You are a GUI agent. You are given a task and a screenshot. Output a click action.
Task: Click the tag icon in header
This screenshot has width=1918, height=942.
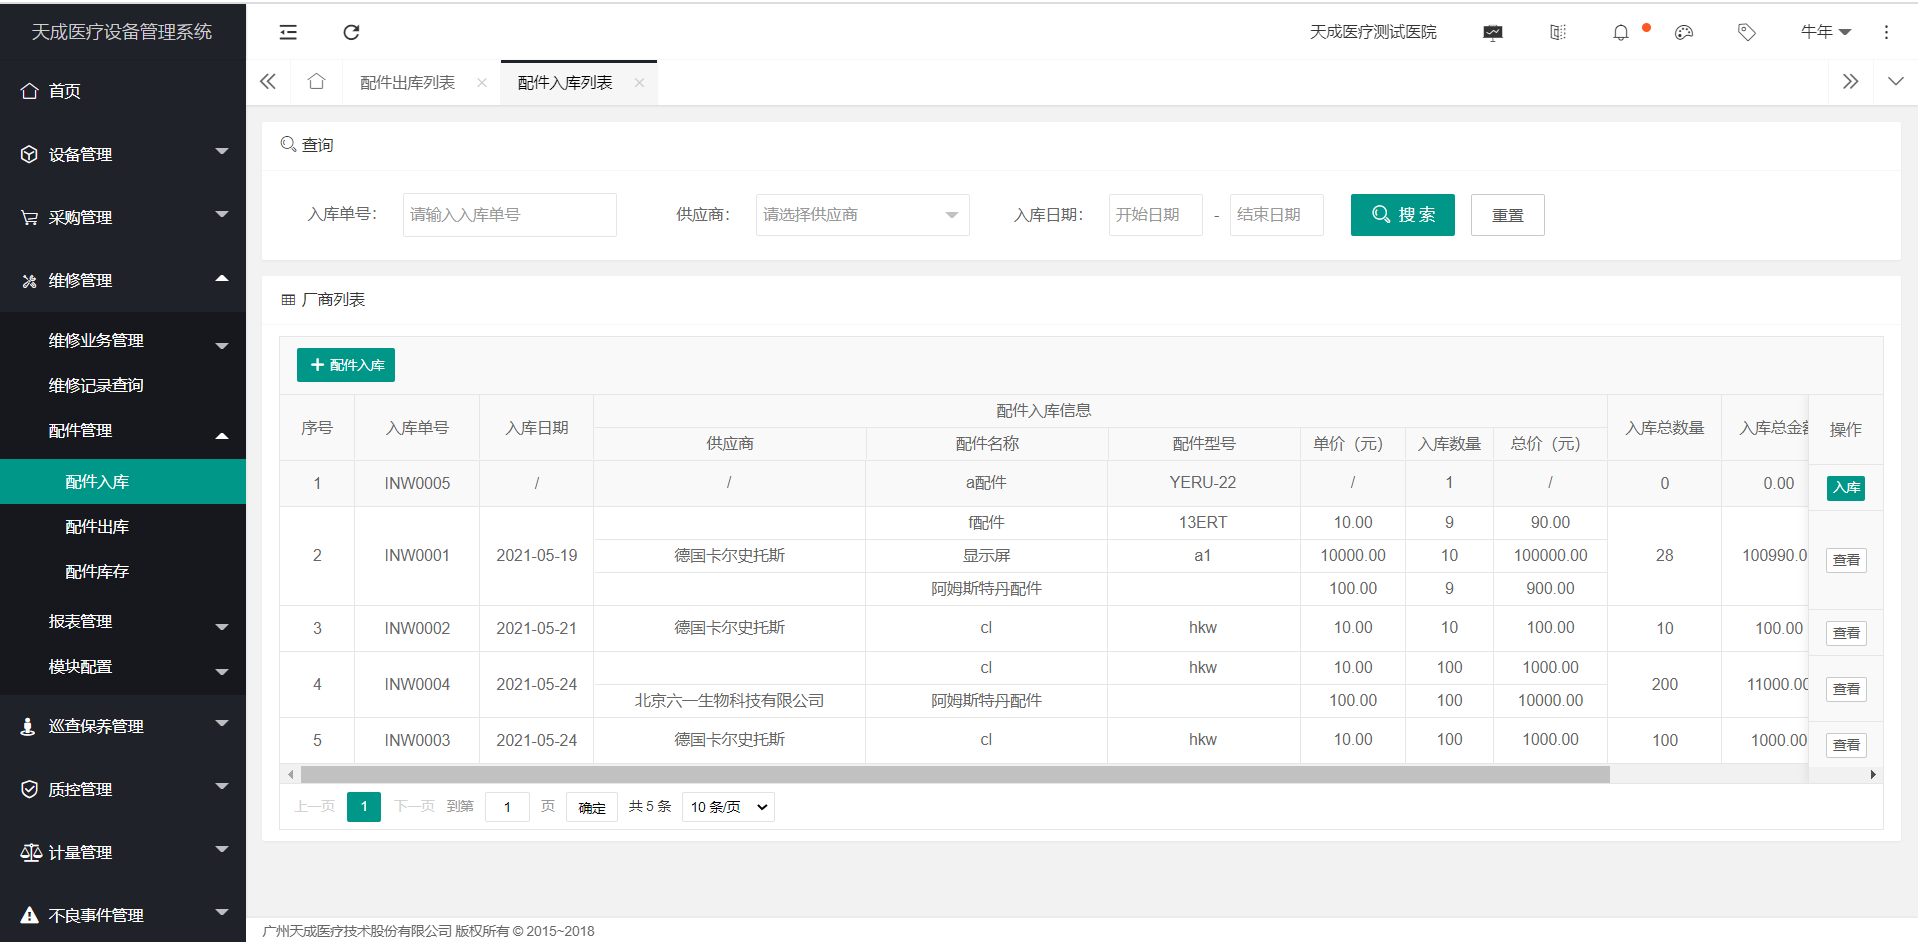[x=1747, y=32]
